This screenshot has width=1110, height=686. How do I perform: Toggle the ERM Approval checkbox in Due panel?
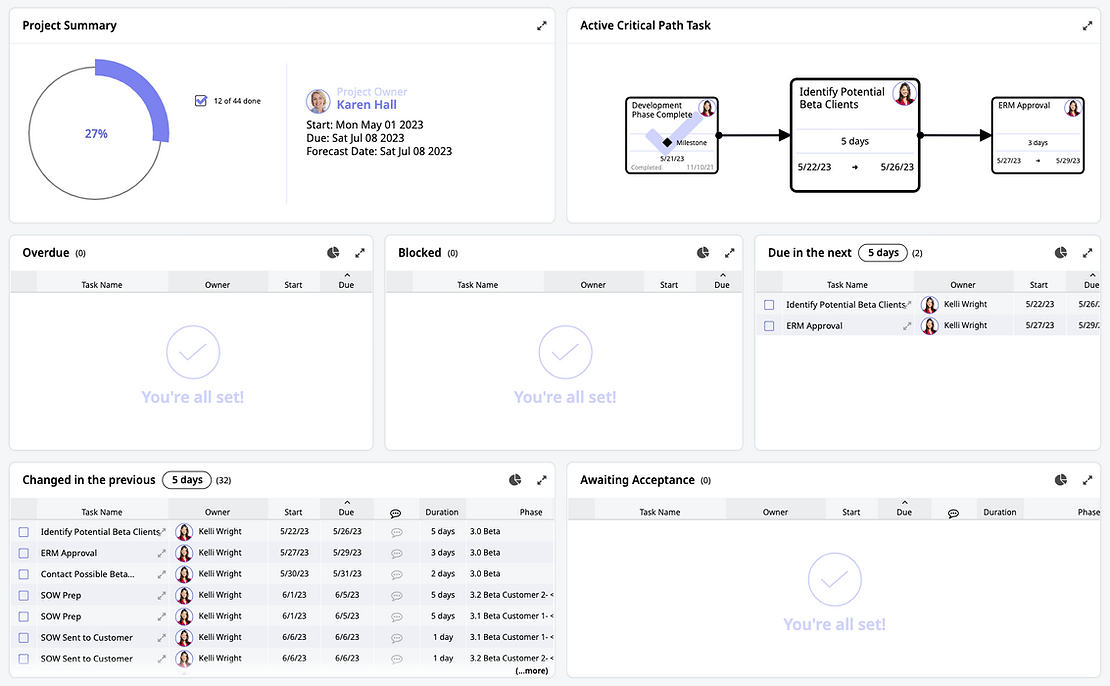click(769, 324)
